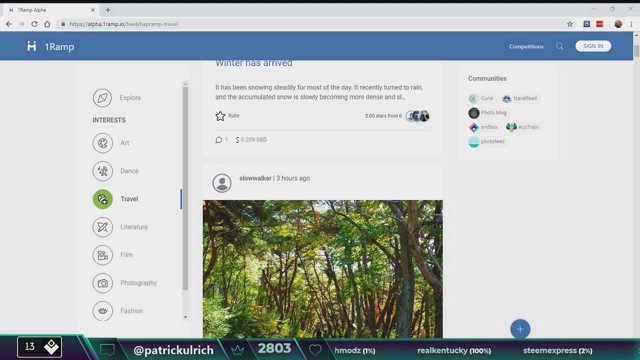Open the browser menu dots
This screenshot has width=640, height=360.
[x=631, y=24]
